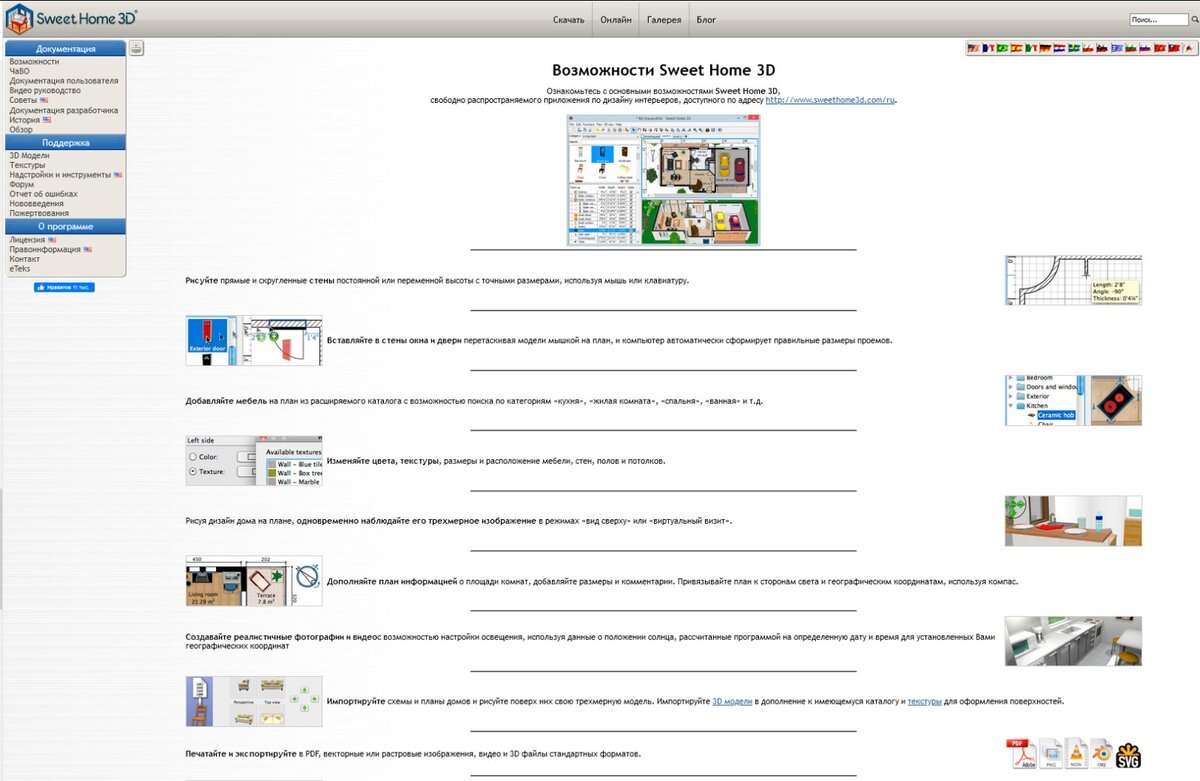Click the compass icon in plan thumbnail
Screen dimensions: 1200x781
pyautogui.click(x=308, y=574)
